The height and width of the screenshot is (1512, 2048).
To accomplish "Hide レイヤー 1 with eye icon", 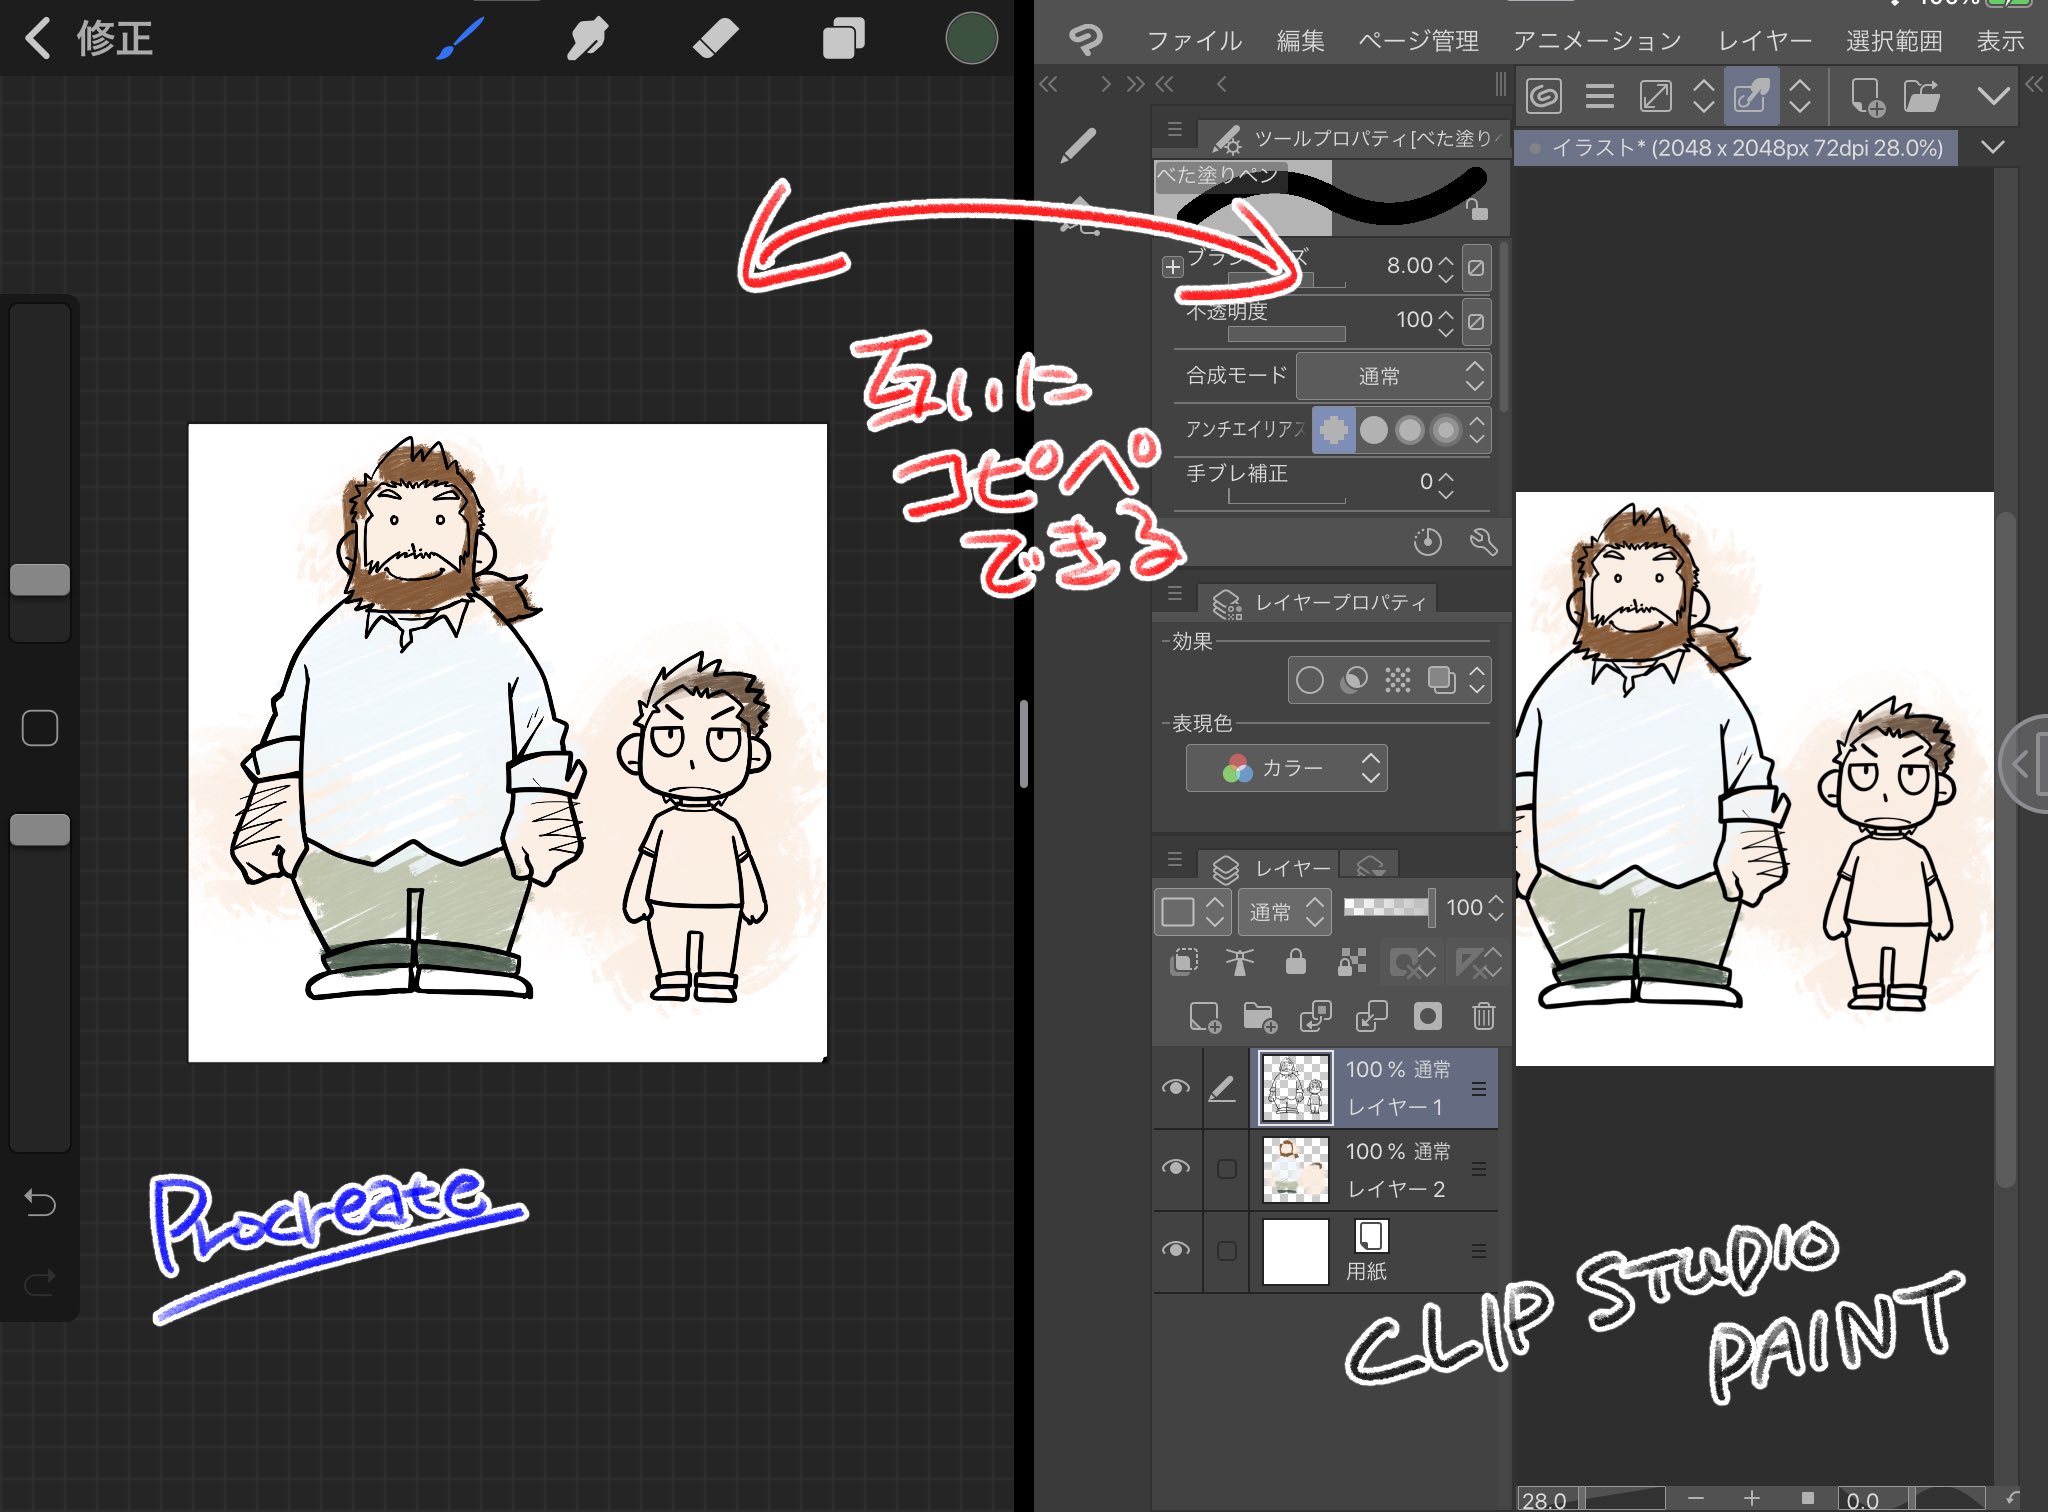I will [1176, 1088].
